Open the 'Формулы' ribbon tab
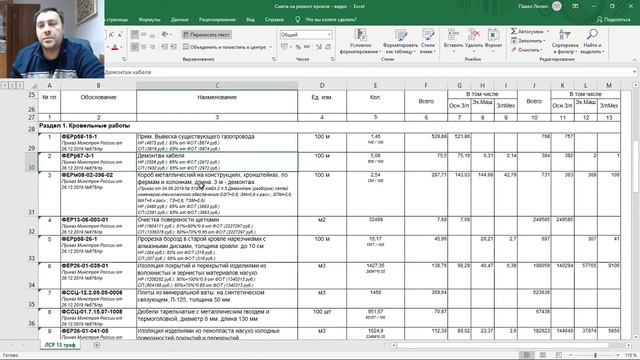The width and height of the screenshot is (640, 360). (x=149, y=20)
